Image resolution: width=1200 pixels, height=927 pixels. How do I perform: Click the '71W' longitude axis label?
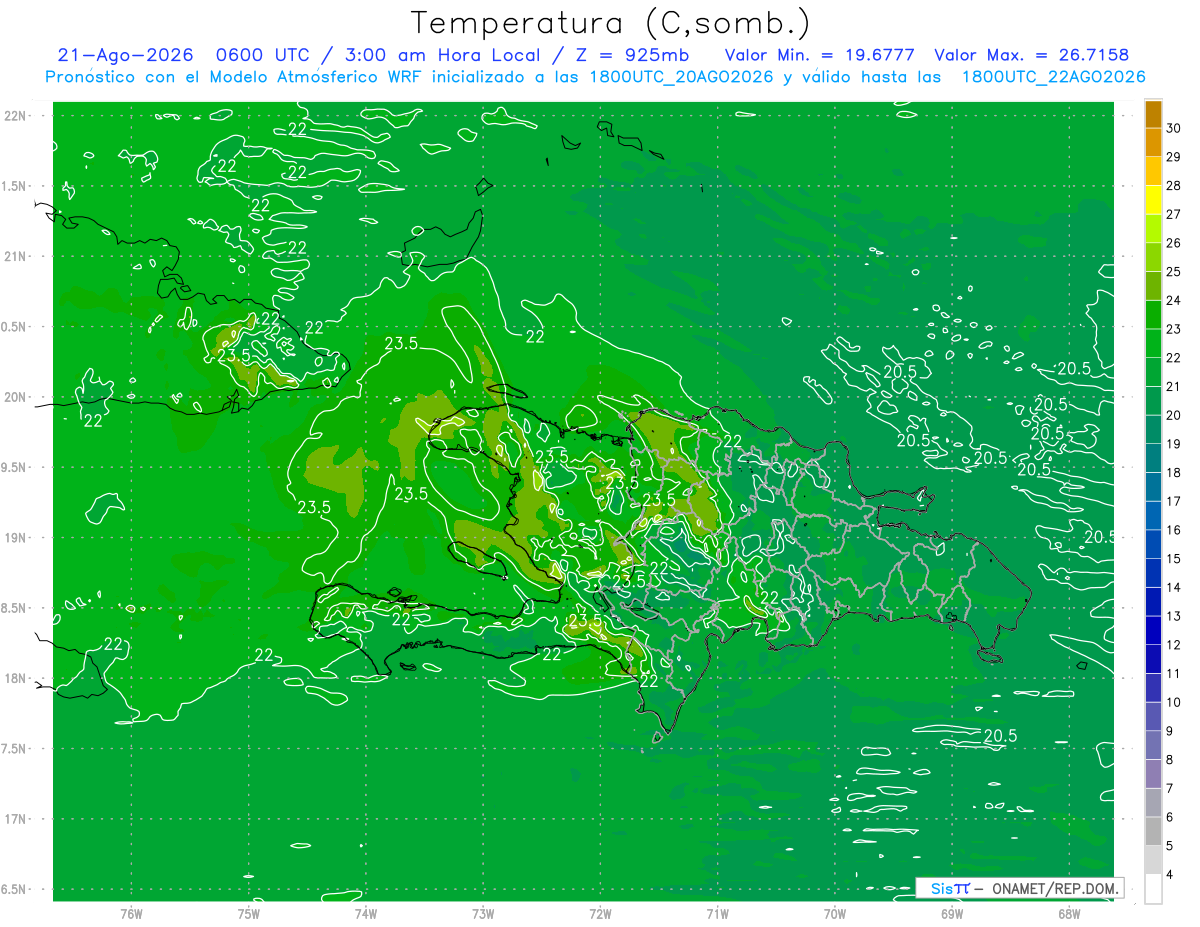[717, 913]
